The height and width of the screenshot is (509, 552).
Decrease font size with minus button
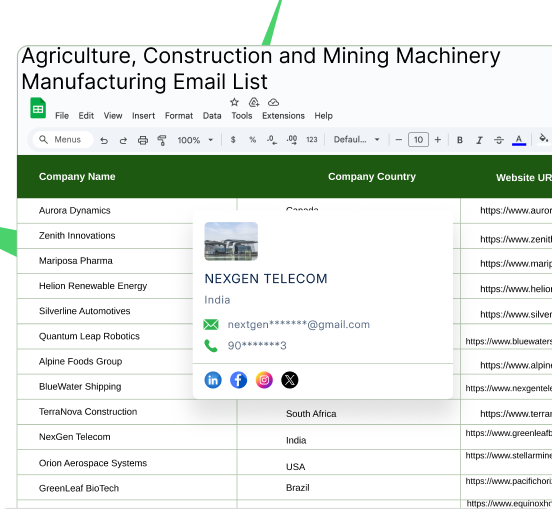coord(399,140)
